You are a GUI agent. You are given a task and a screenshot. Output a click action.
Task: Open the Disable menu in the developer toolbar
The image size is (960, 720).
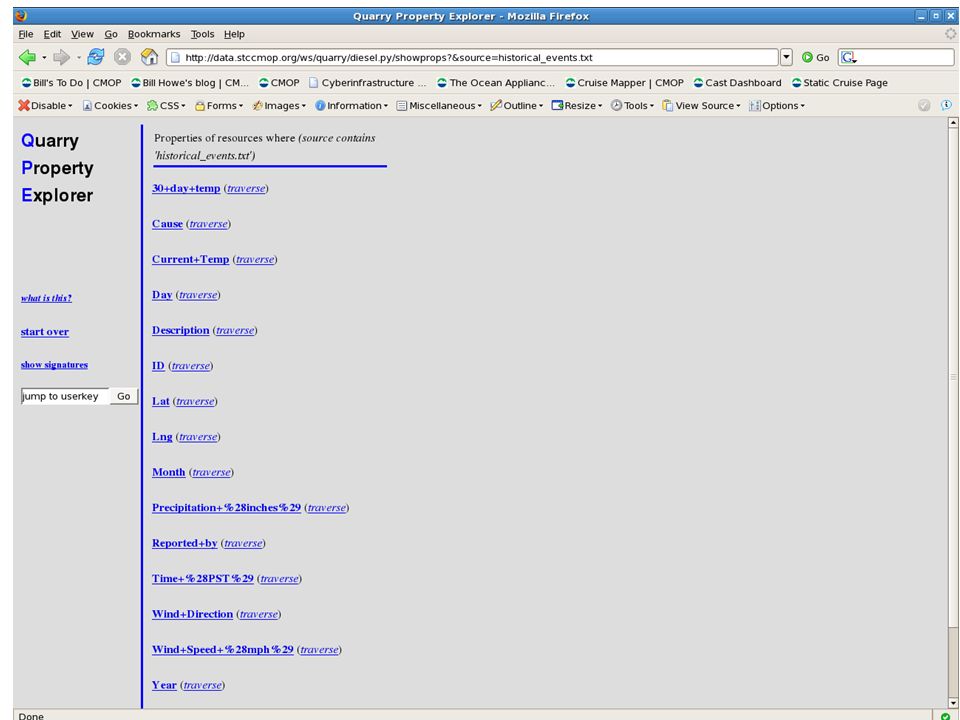(45, 106)
